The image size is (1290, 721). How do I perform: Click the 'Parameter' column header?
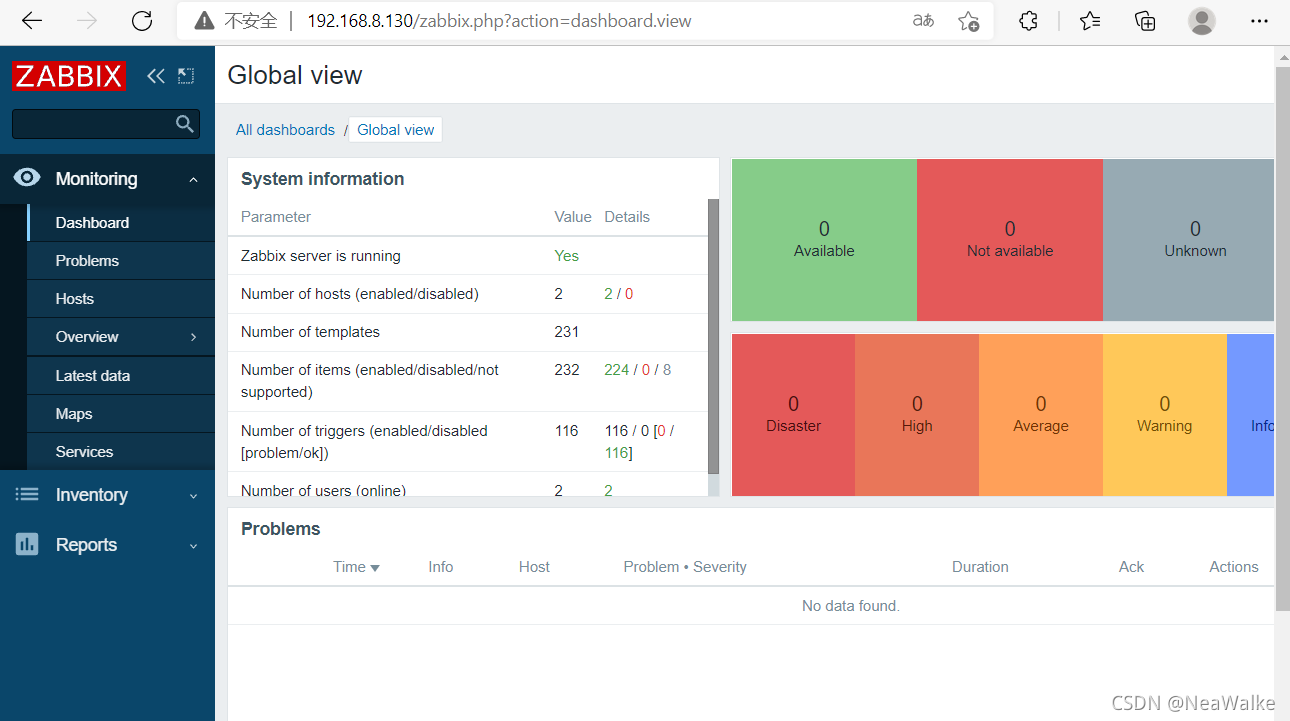[x=276, y=217]
